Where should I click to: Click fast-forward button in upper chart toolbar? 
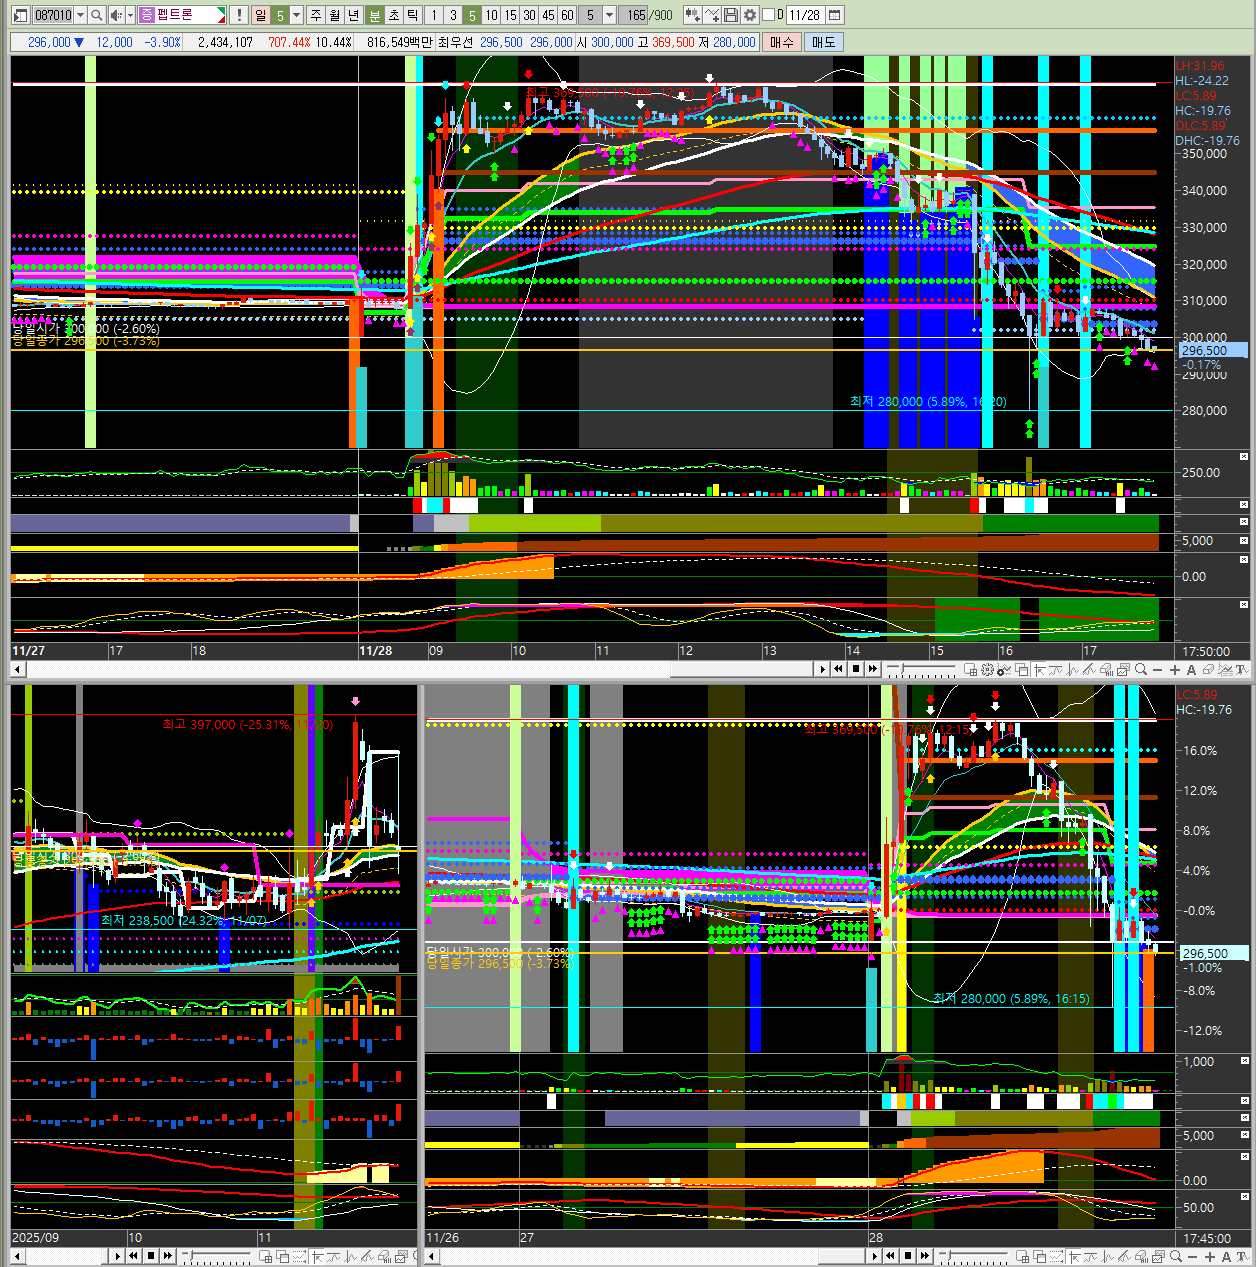(x=872, y=670)
